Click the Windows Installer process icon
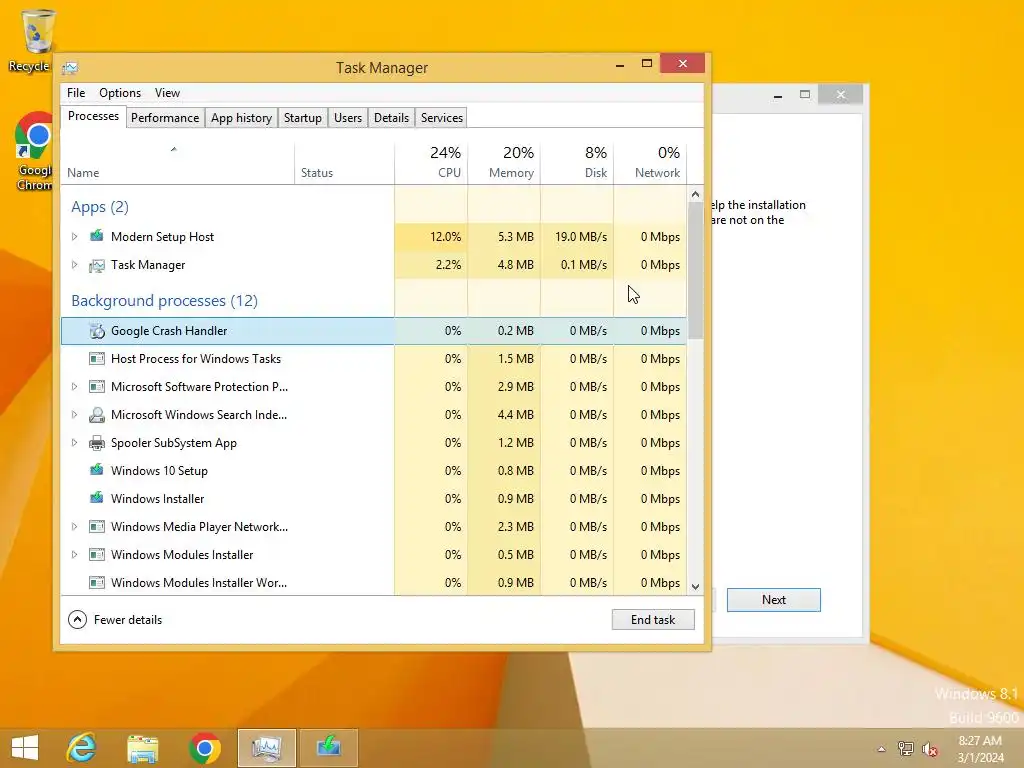 pyautogui.click(x=97, y=498)
